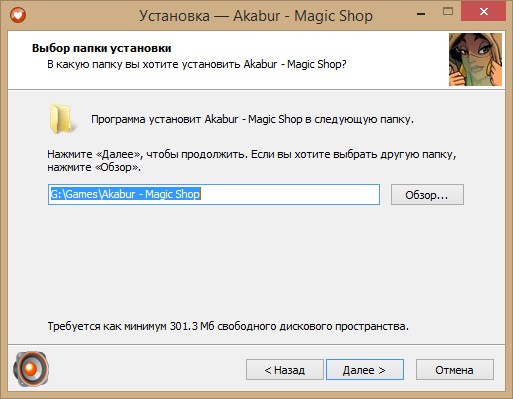This screenshot has width=513, height=399.
Task: Click the speaker sound icon in the footer
Action: pyautogui.click(x=31, y=369)
